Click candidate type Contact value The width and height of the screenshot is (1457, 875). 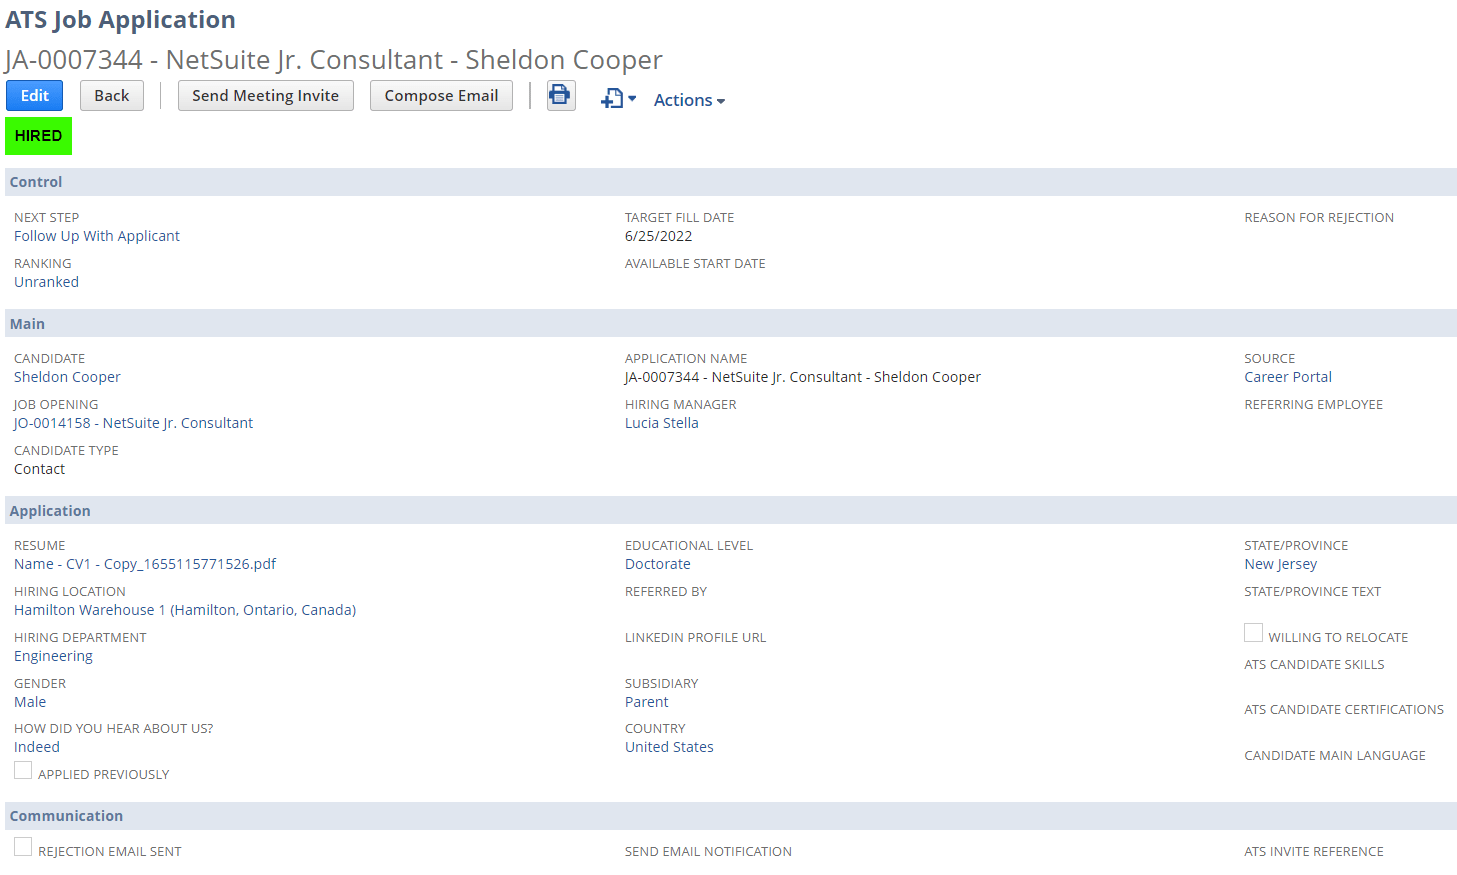(x=40, y=469)
